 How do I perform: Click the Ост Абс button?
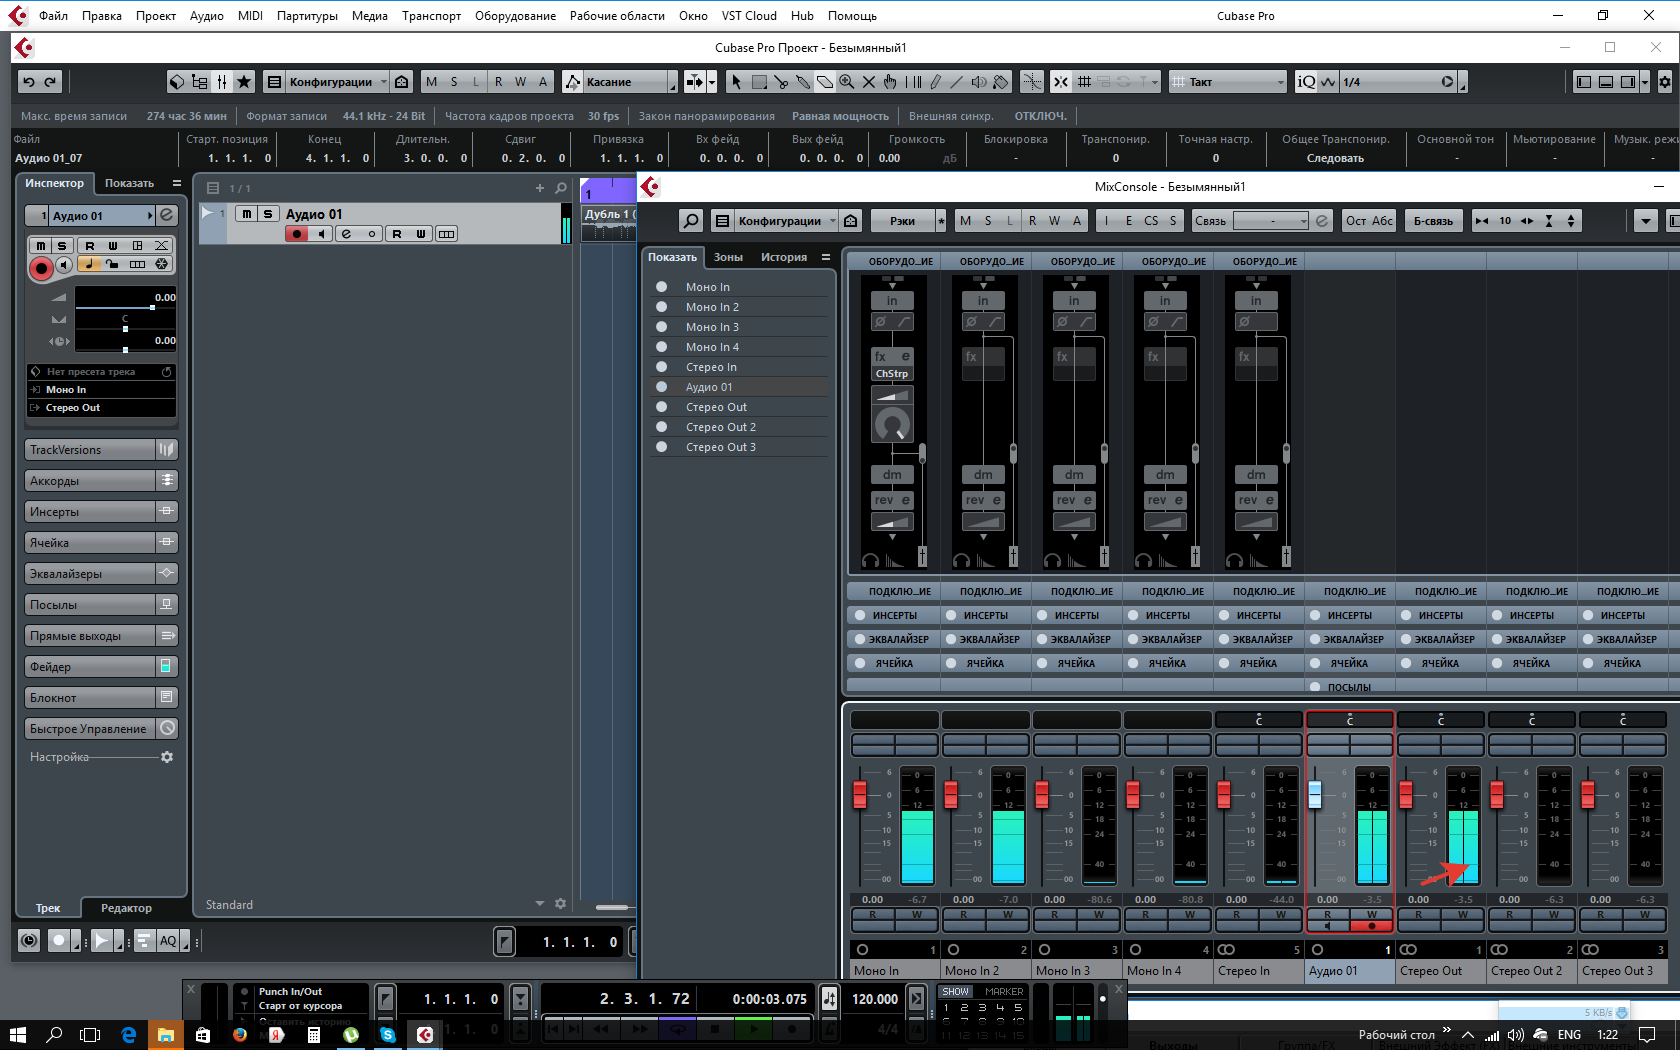[1369, 221]
